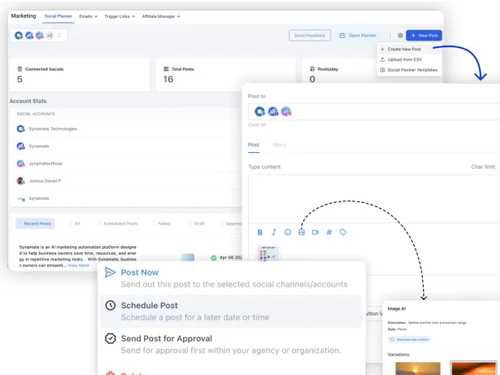Click the video icon in editor toolbar

[315, 232]
